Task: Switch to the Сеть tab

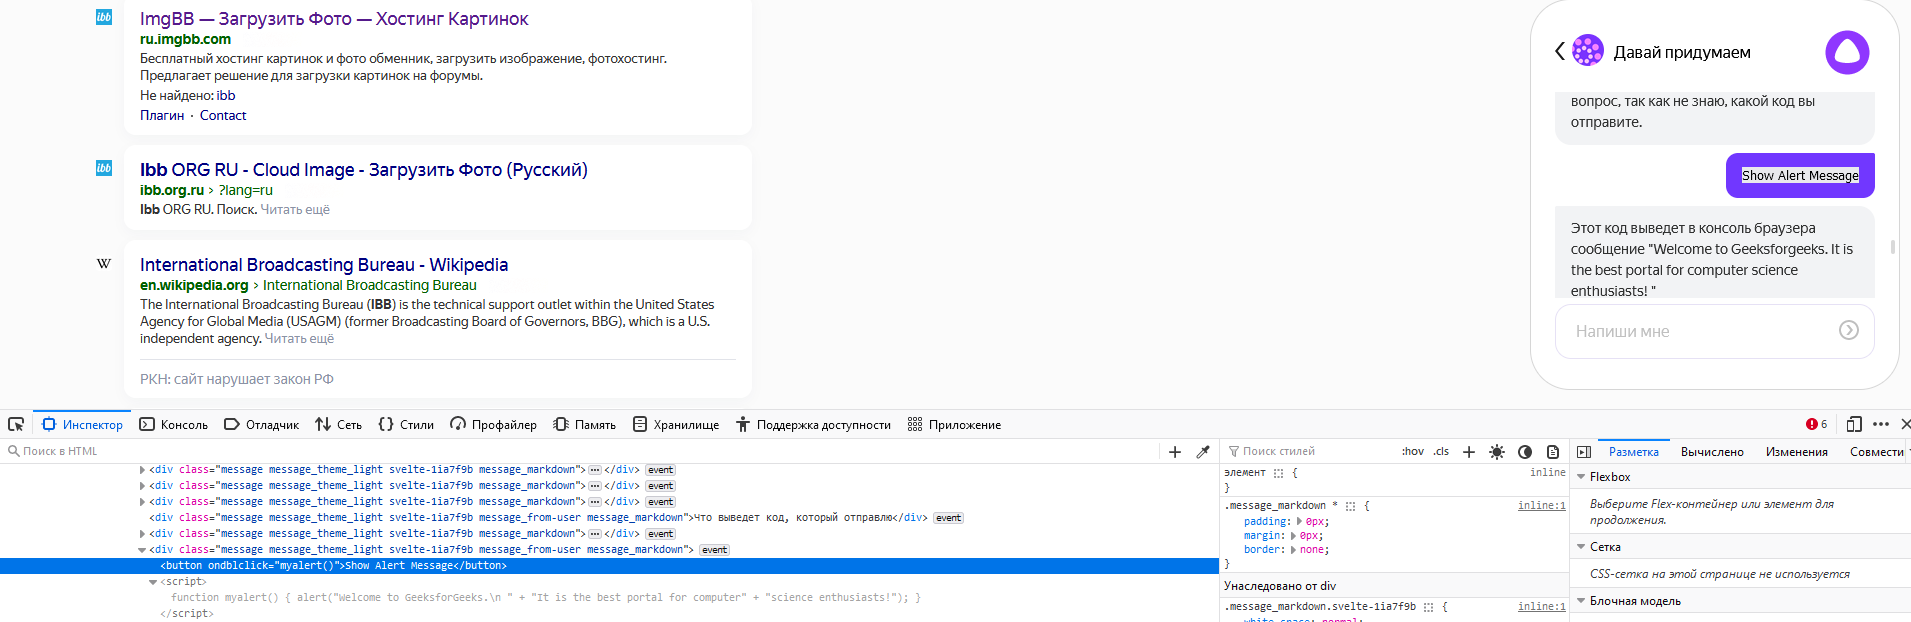Action: click(338, 424)
